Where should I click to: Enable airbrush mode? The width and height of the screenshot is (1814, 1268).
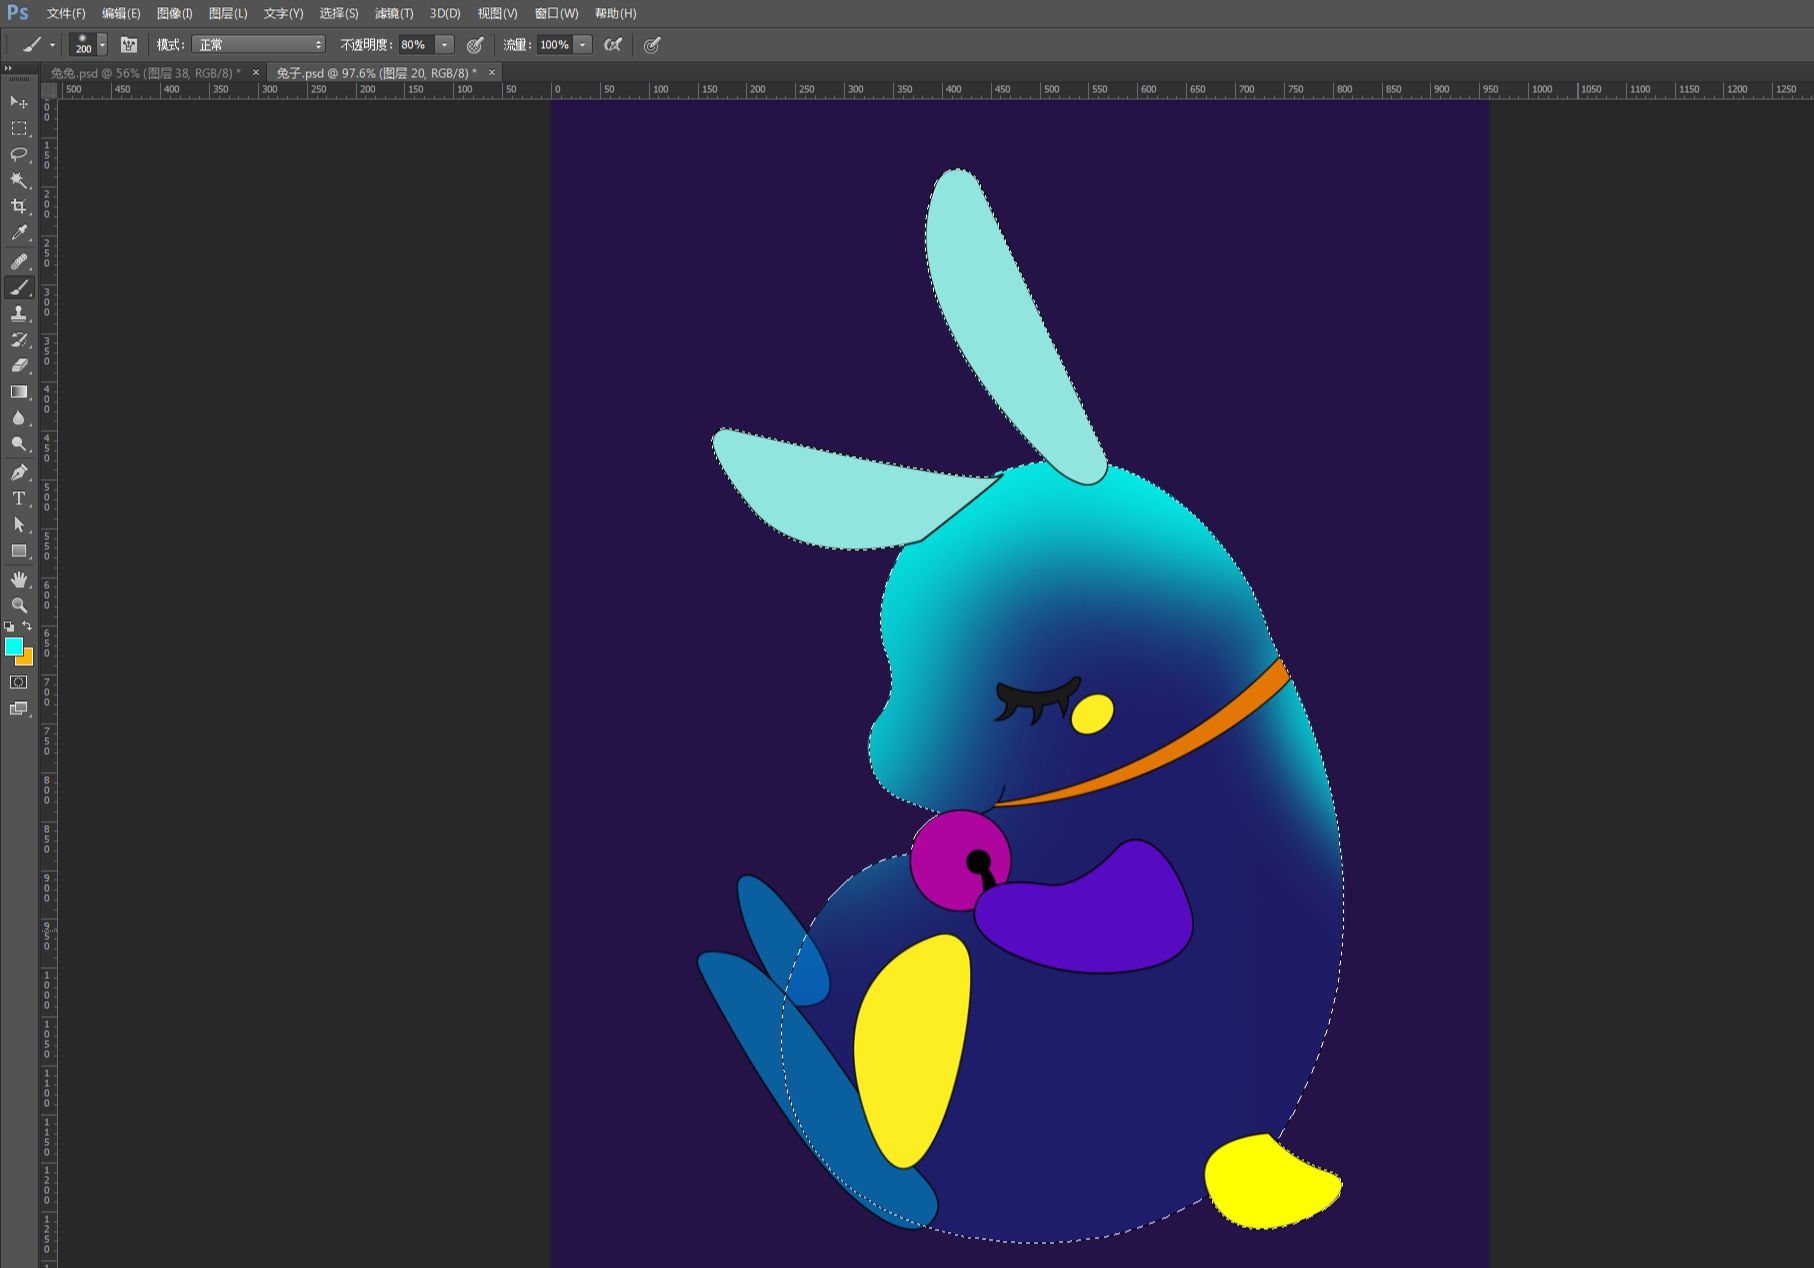[x=613, y=45]
